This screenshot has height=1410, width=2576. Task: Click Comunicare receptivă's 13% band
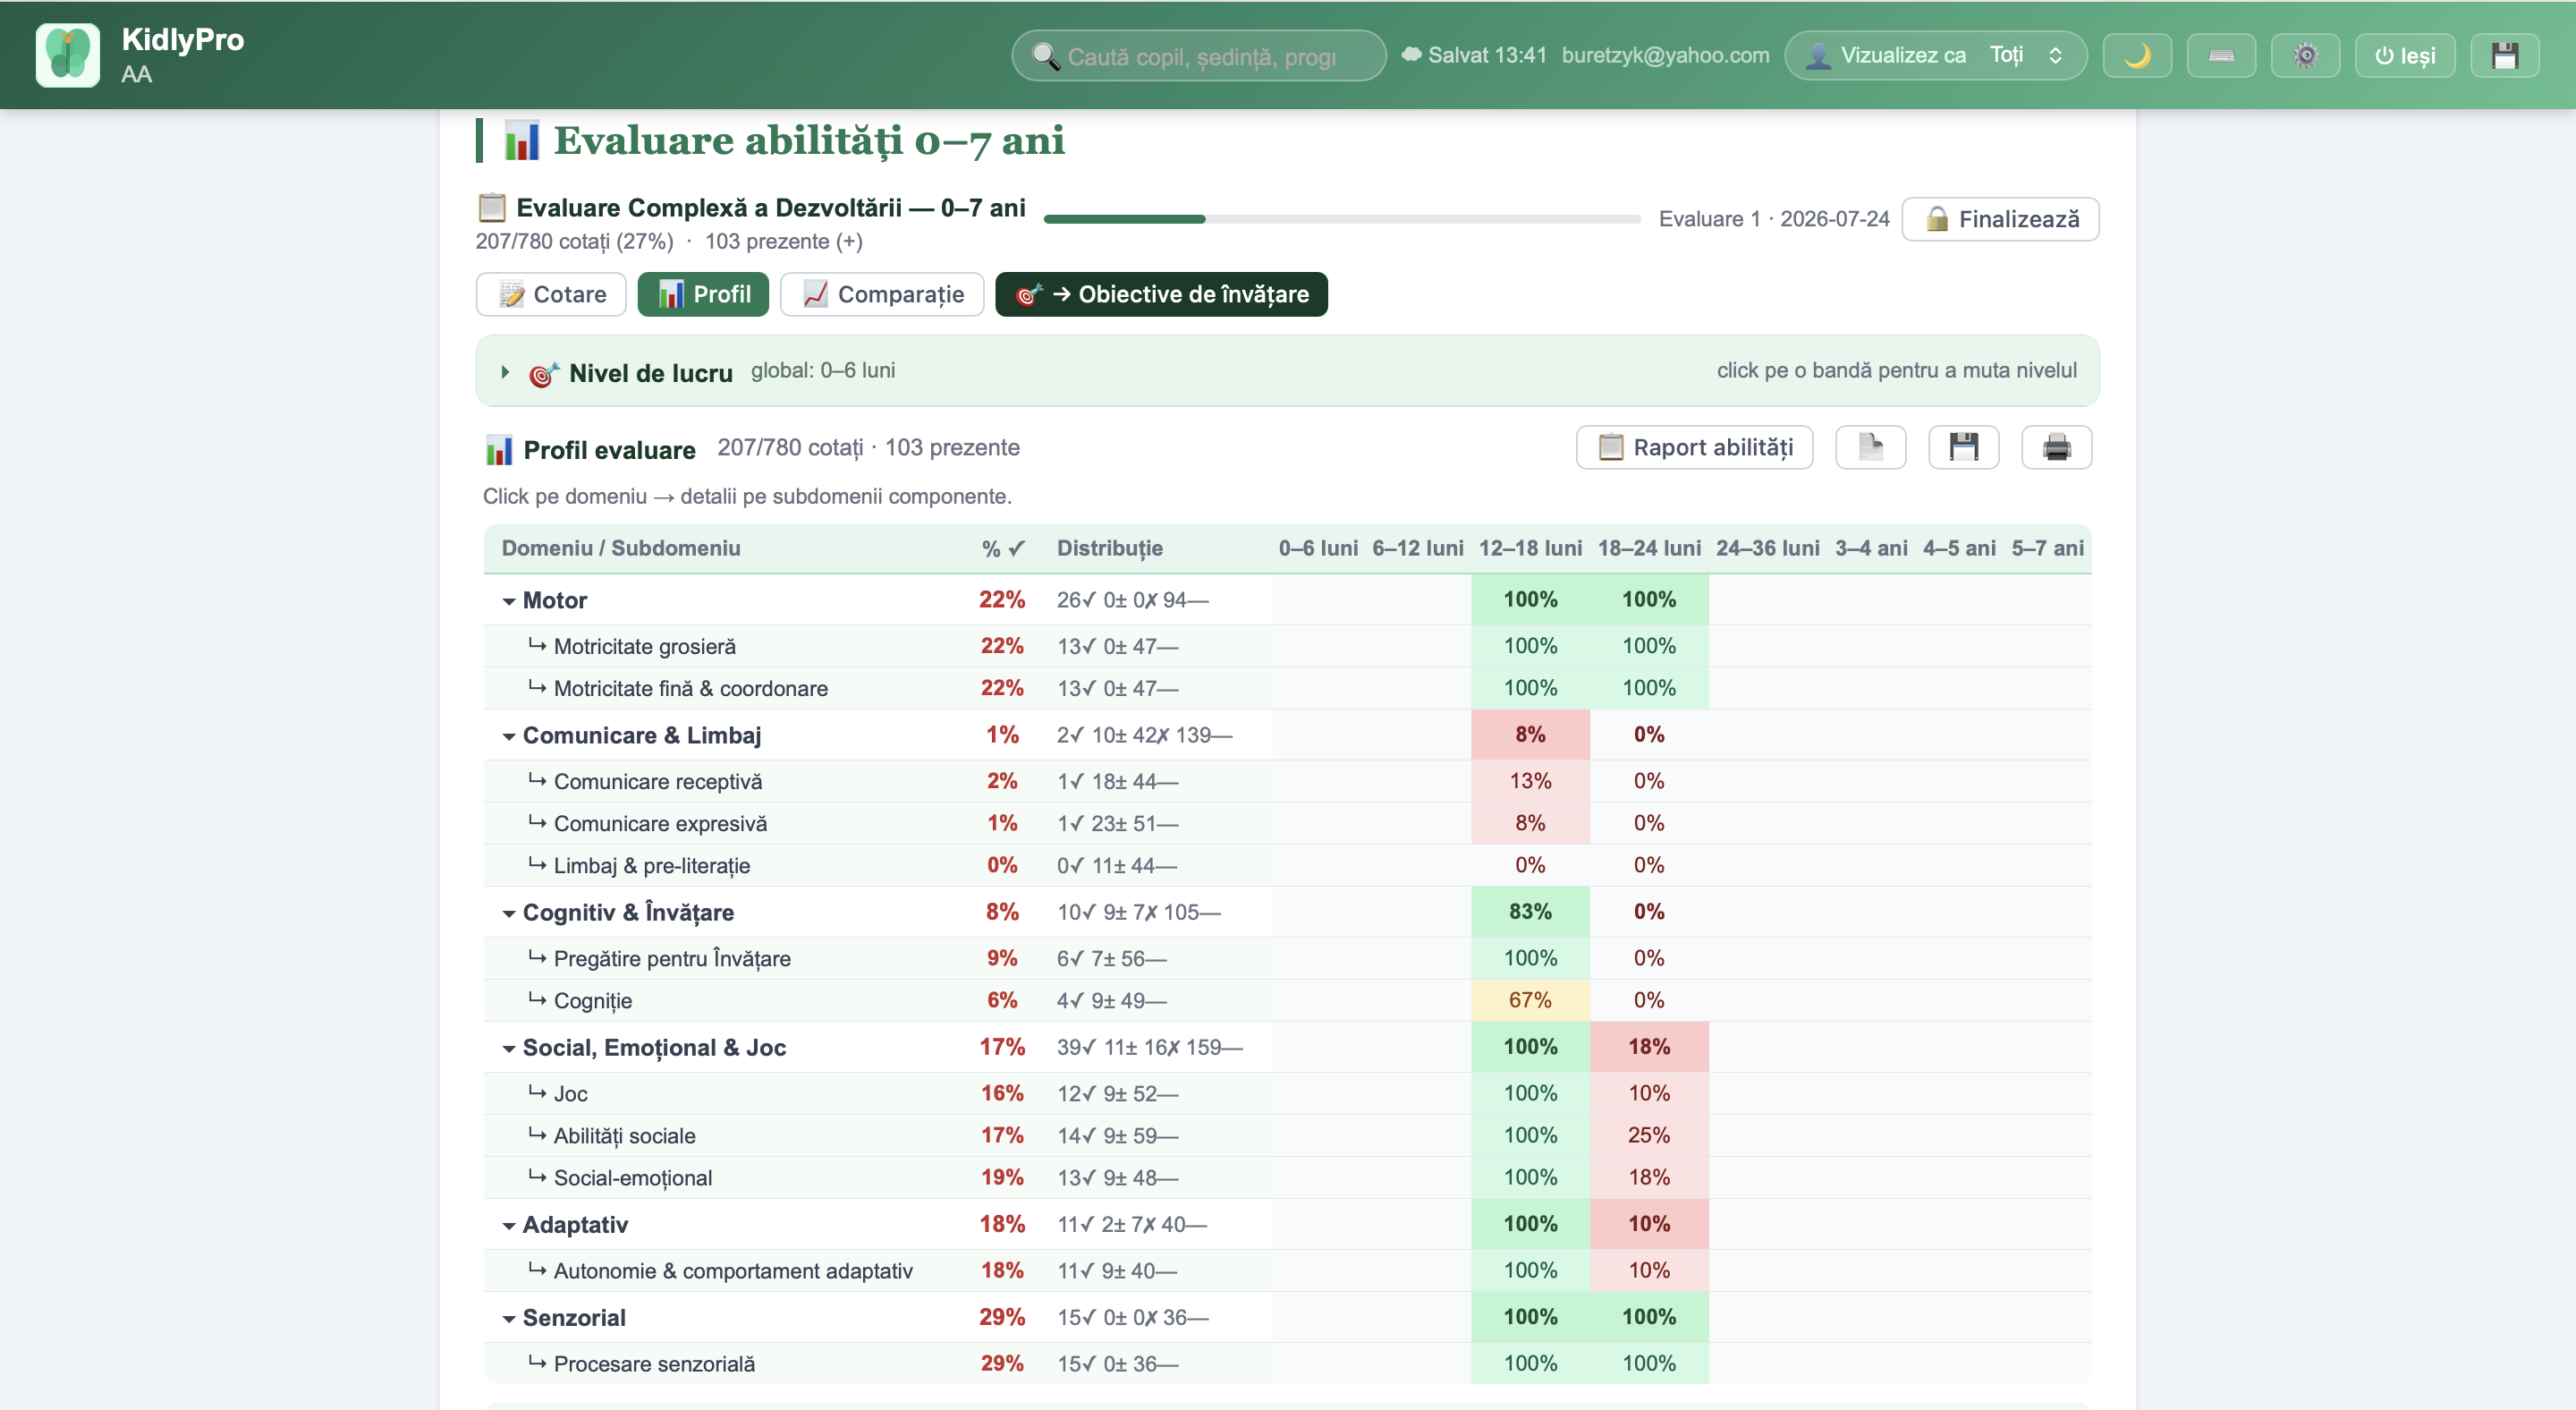tap(1530, 781)
